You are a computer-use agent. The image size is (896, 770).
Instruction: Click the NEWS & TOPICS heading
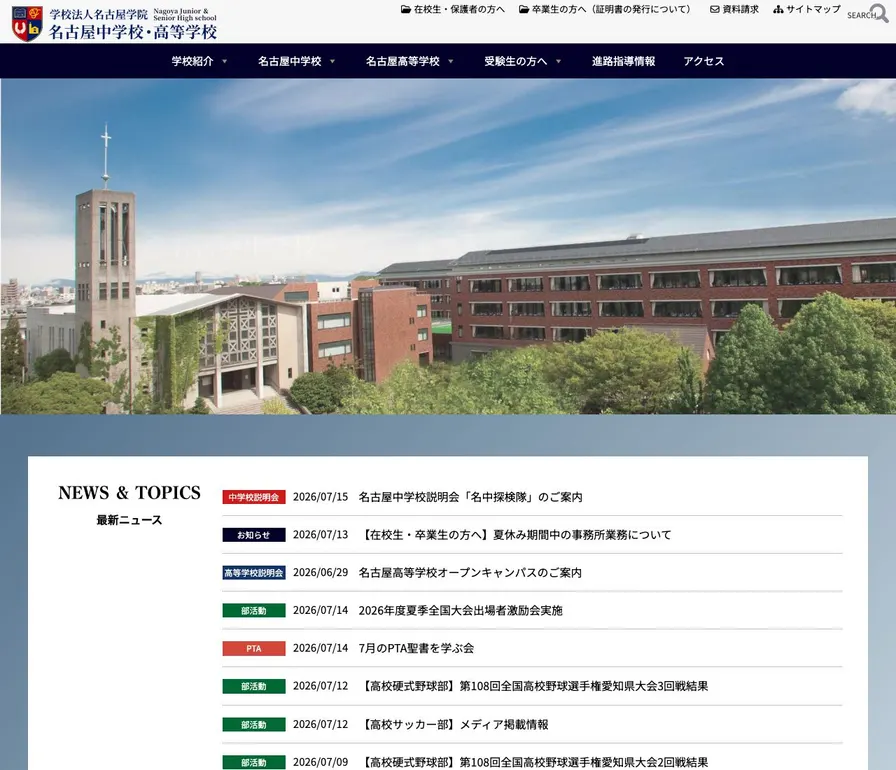coord(129,492)
